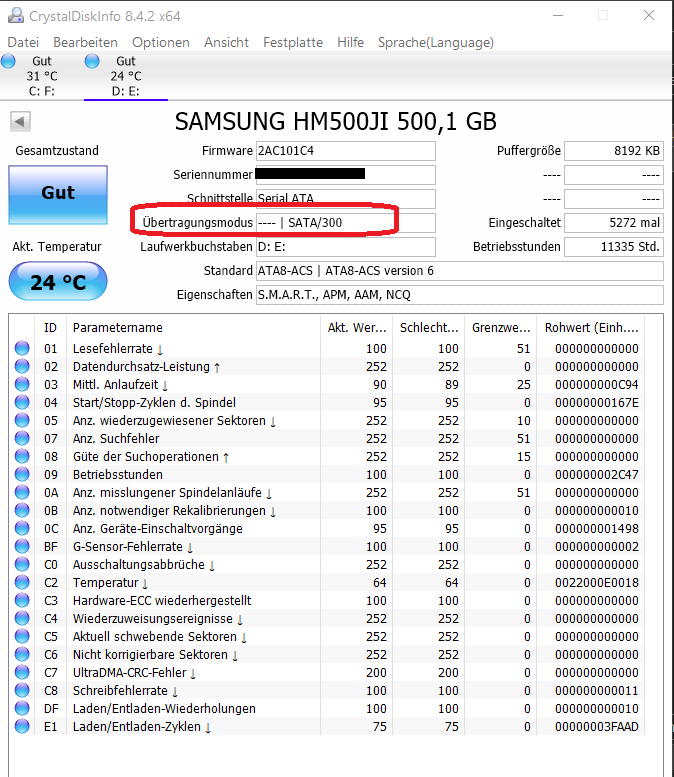The width and height of the screenshot is (674, 777).
Task: Click status icon for Güte der Suchoperationen row
Action: coord(22,456)
